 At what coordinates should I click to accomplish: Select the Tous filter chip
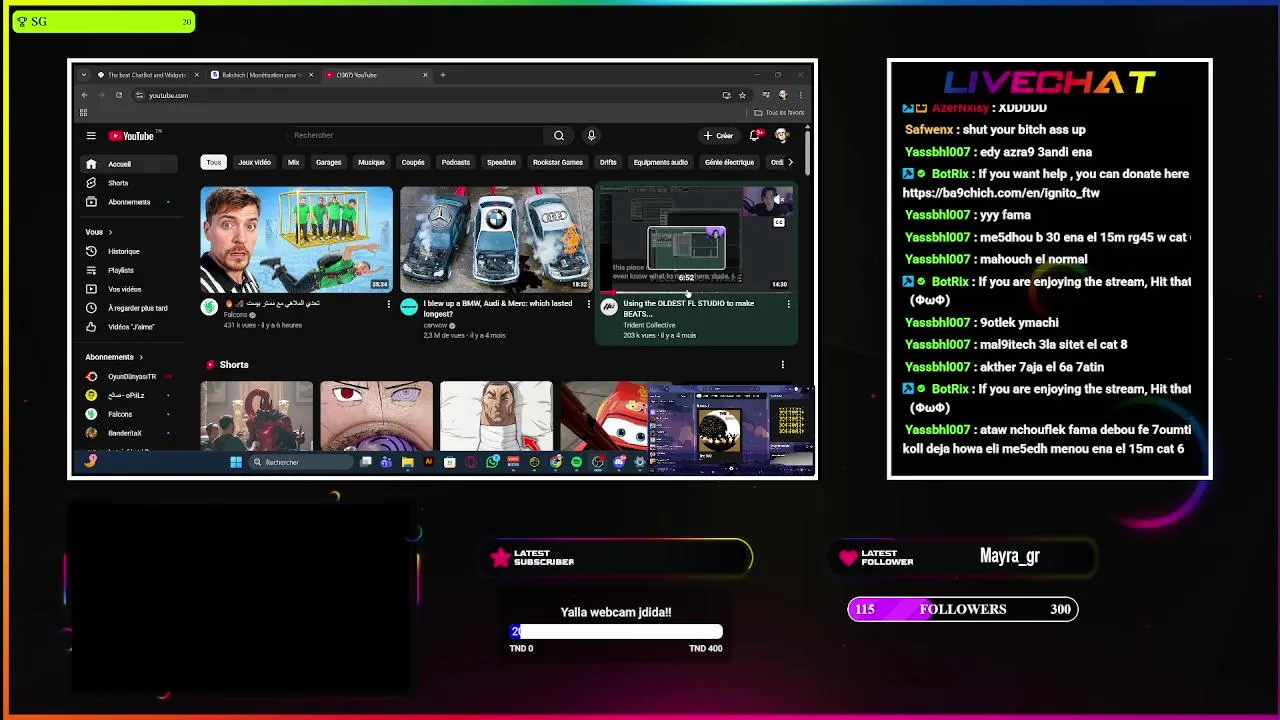[213, 162]
